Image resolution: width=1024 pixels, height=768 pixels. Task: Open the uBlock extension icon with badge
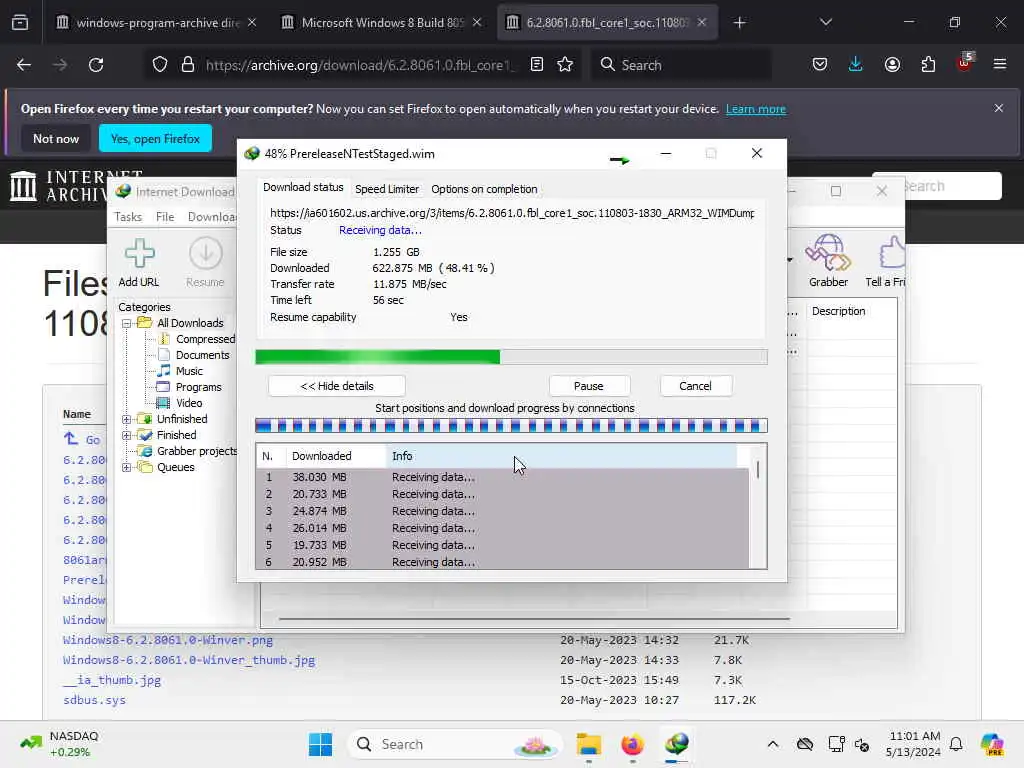(x=964, y=63)
